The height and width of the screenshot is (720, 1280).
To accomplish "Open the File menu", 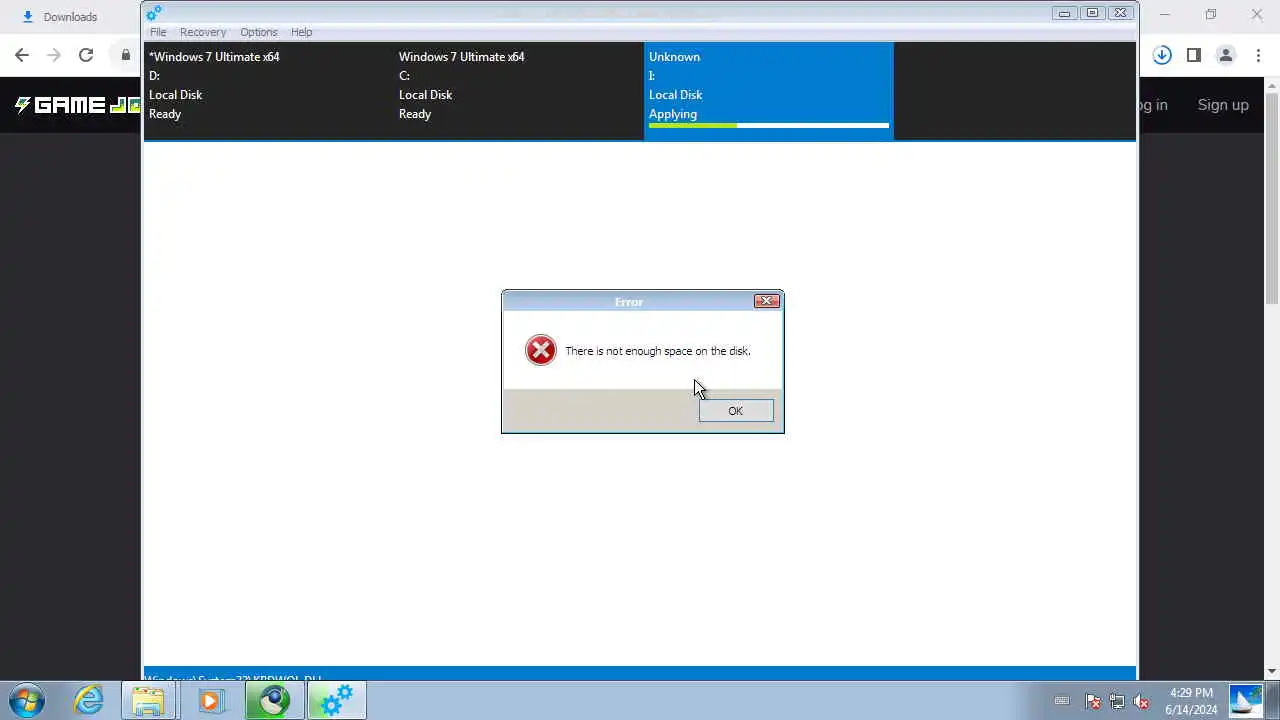I will click(x=158, y=32).
